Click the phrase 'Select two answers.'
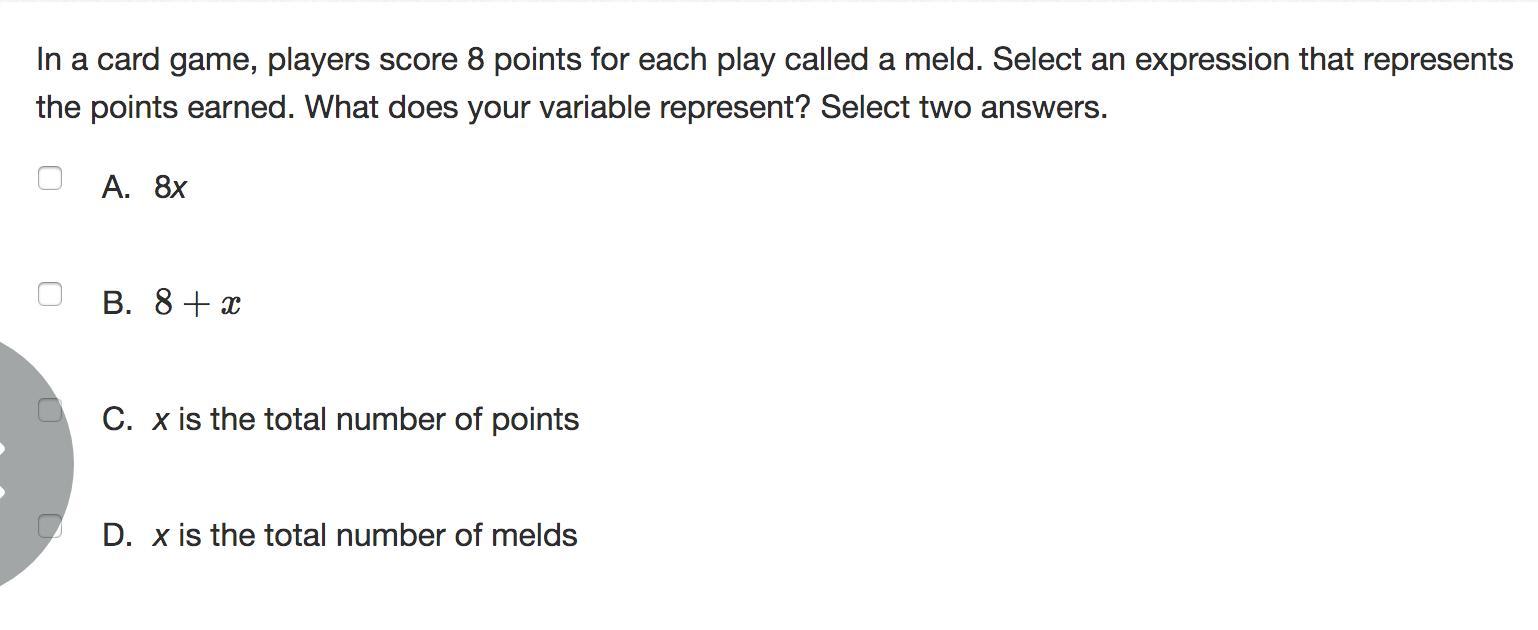The height and width of the screenshot is (630, 1538). click(x=964, y=107)
